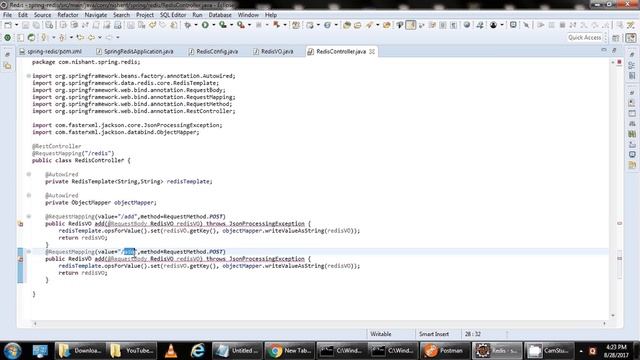The image size is (640, 360).
Task: Switch to the Postman taskbar button
Action: click(x=444, y=351)
